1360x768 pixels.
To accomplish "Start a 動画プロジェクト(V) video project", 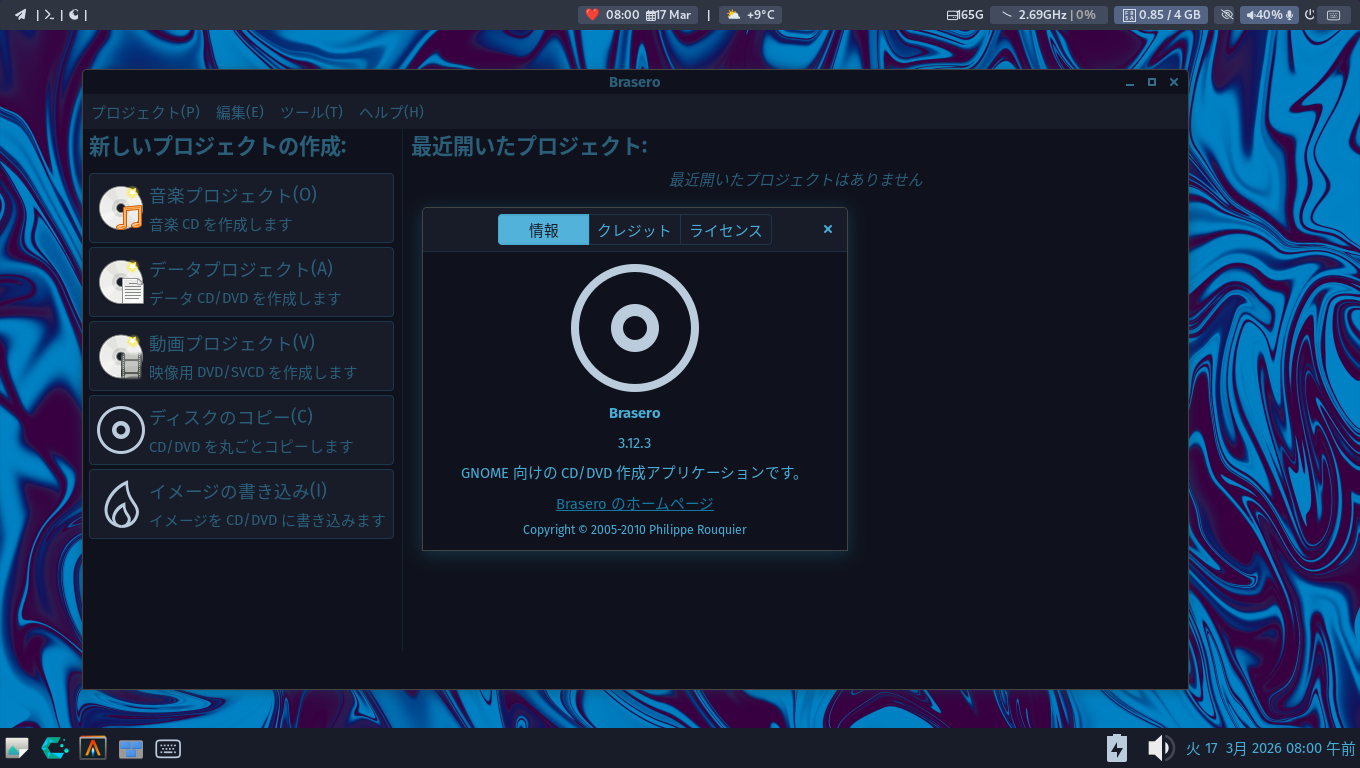I will pyautogui.click(x=241, y=356).
